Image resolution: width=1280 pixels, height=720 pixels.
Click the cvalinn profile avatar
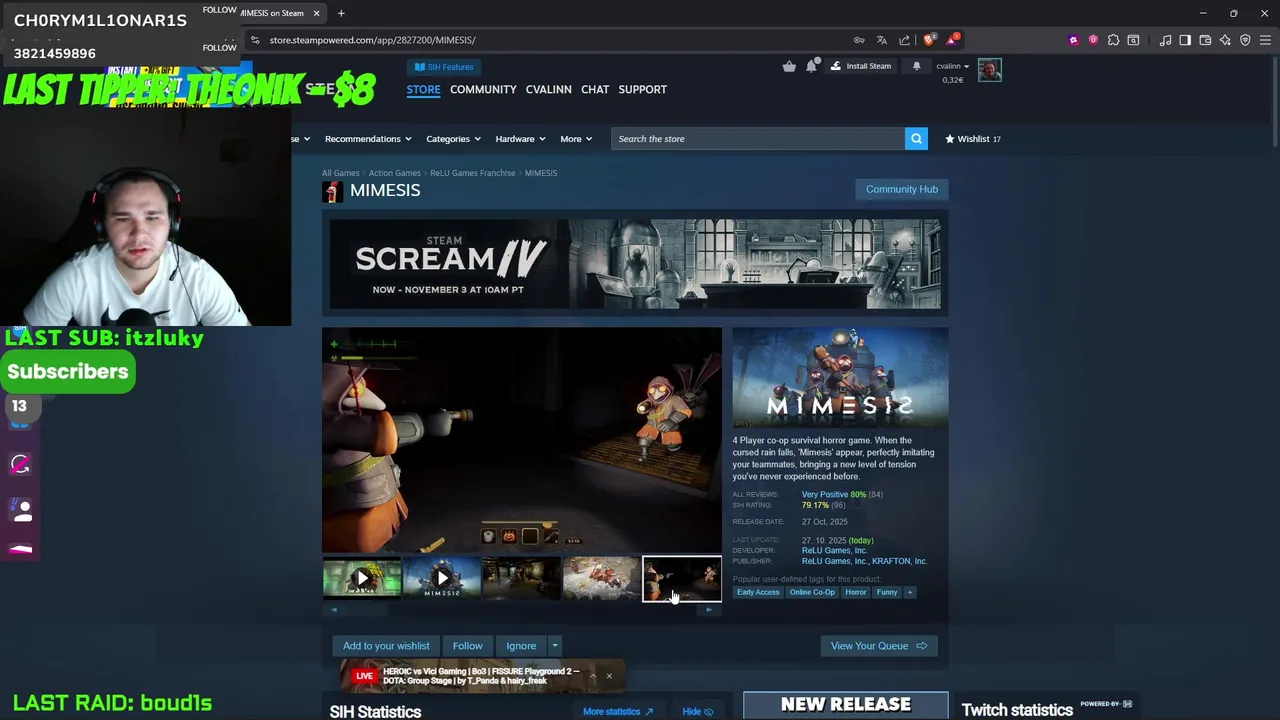coord(989,70)
